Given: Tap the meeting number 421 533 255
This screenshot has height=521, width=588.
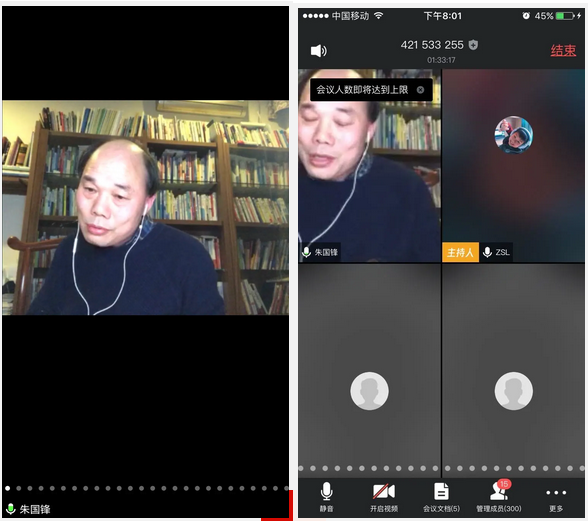Looking at the screenshot, I should click(x=432, y=45).
